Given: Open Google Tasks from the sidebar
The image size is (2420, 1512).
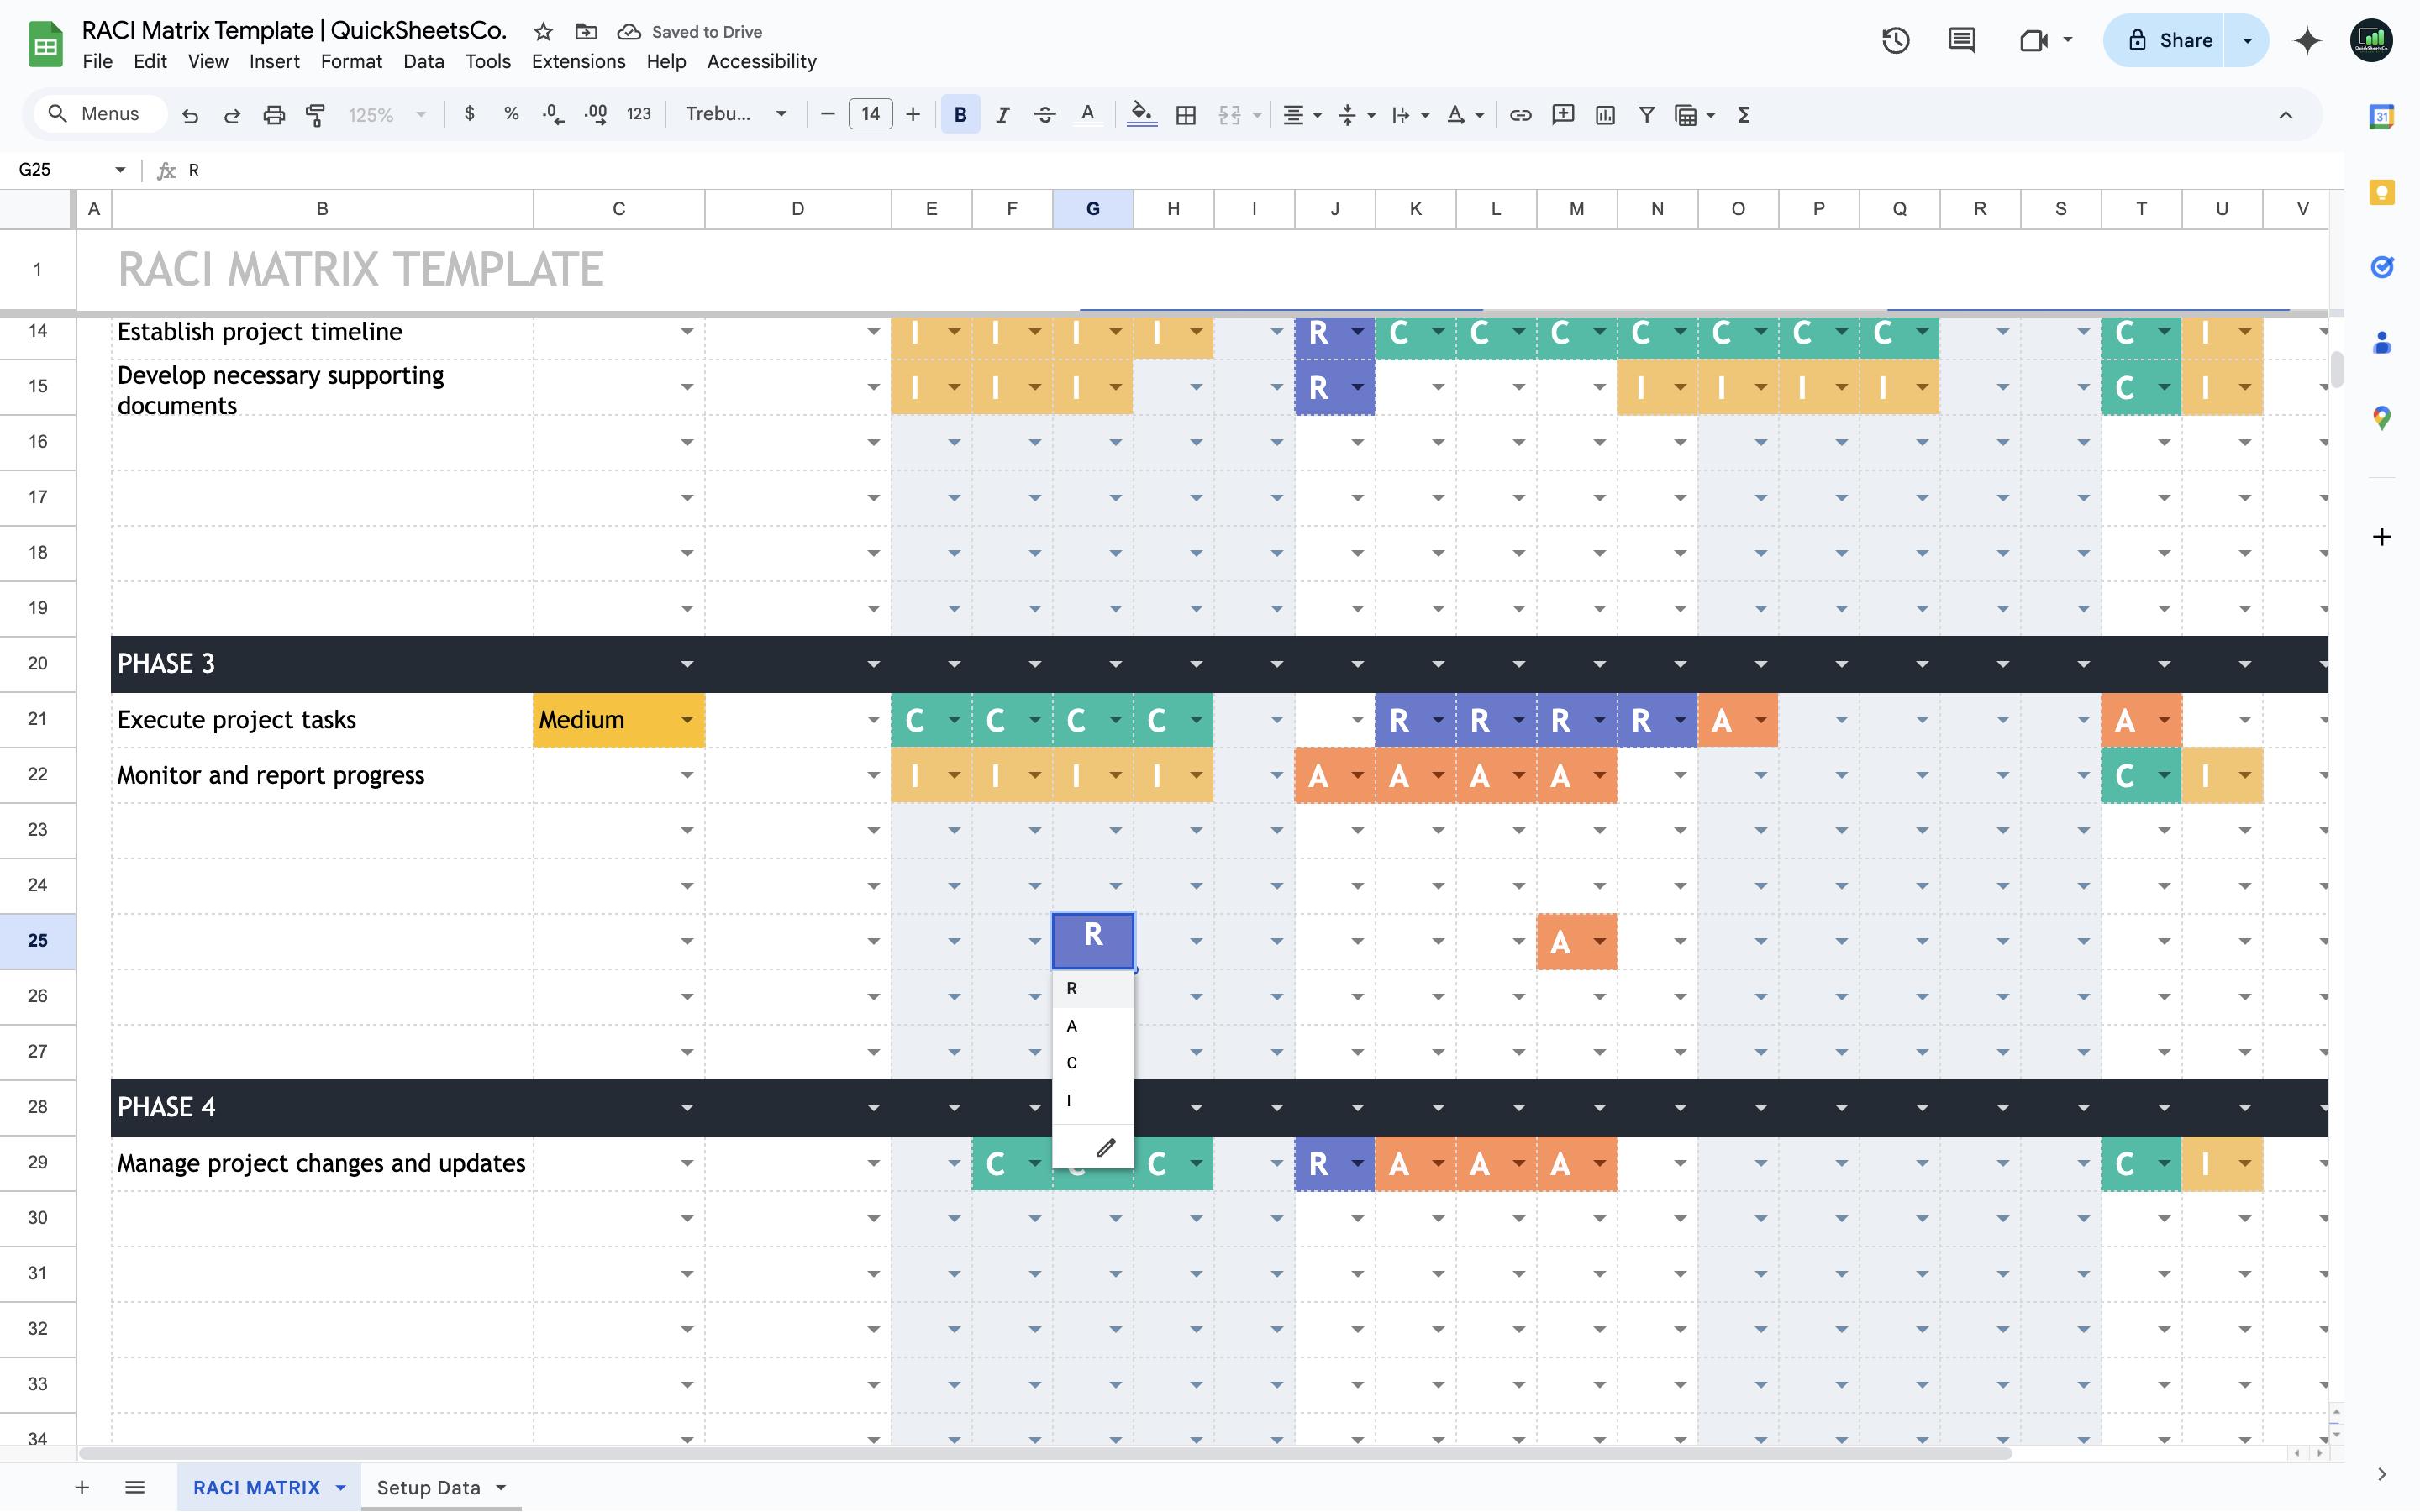Looking at the screenshot, I should (2381, 267).
